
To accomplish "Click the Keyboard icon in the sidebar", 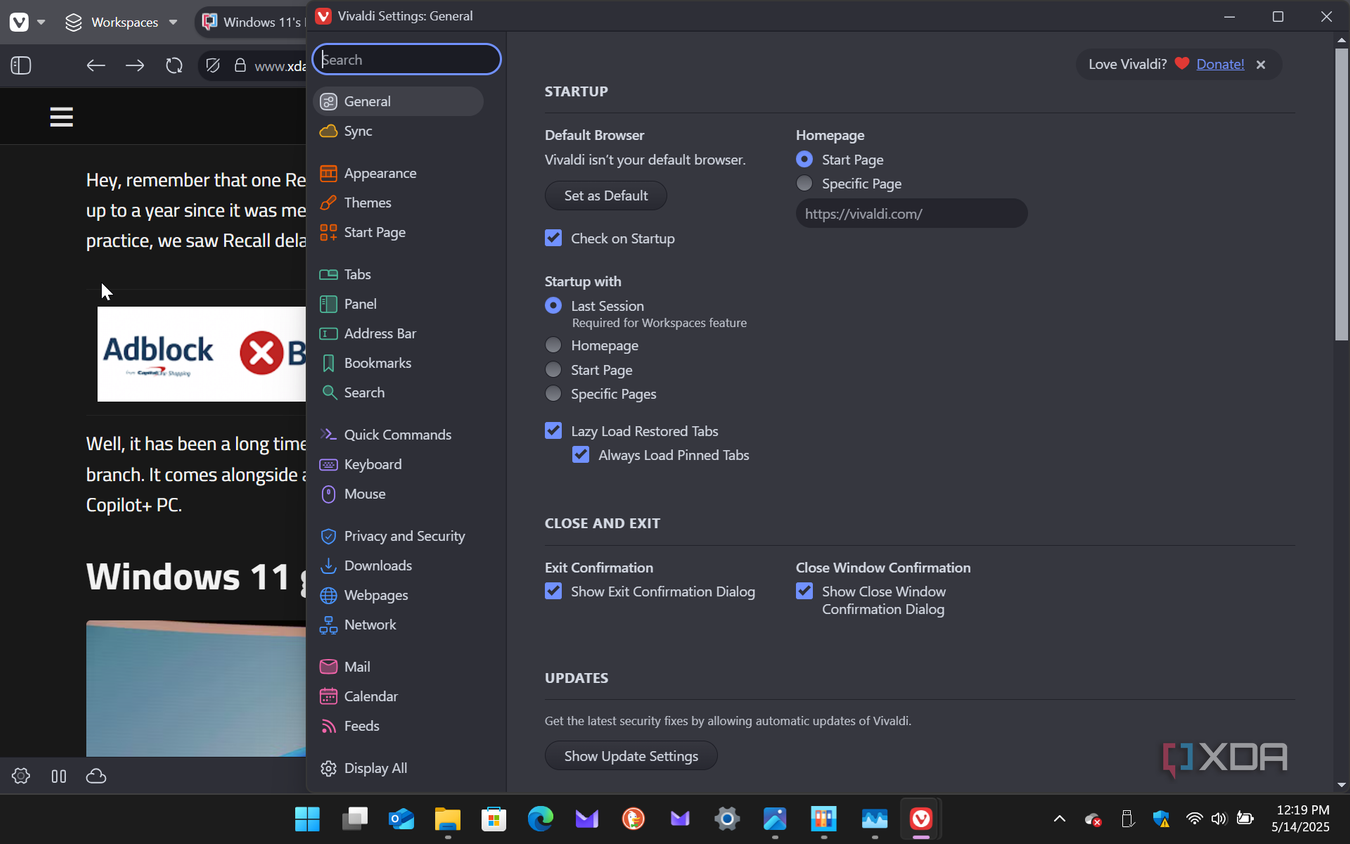I will 328,464.
